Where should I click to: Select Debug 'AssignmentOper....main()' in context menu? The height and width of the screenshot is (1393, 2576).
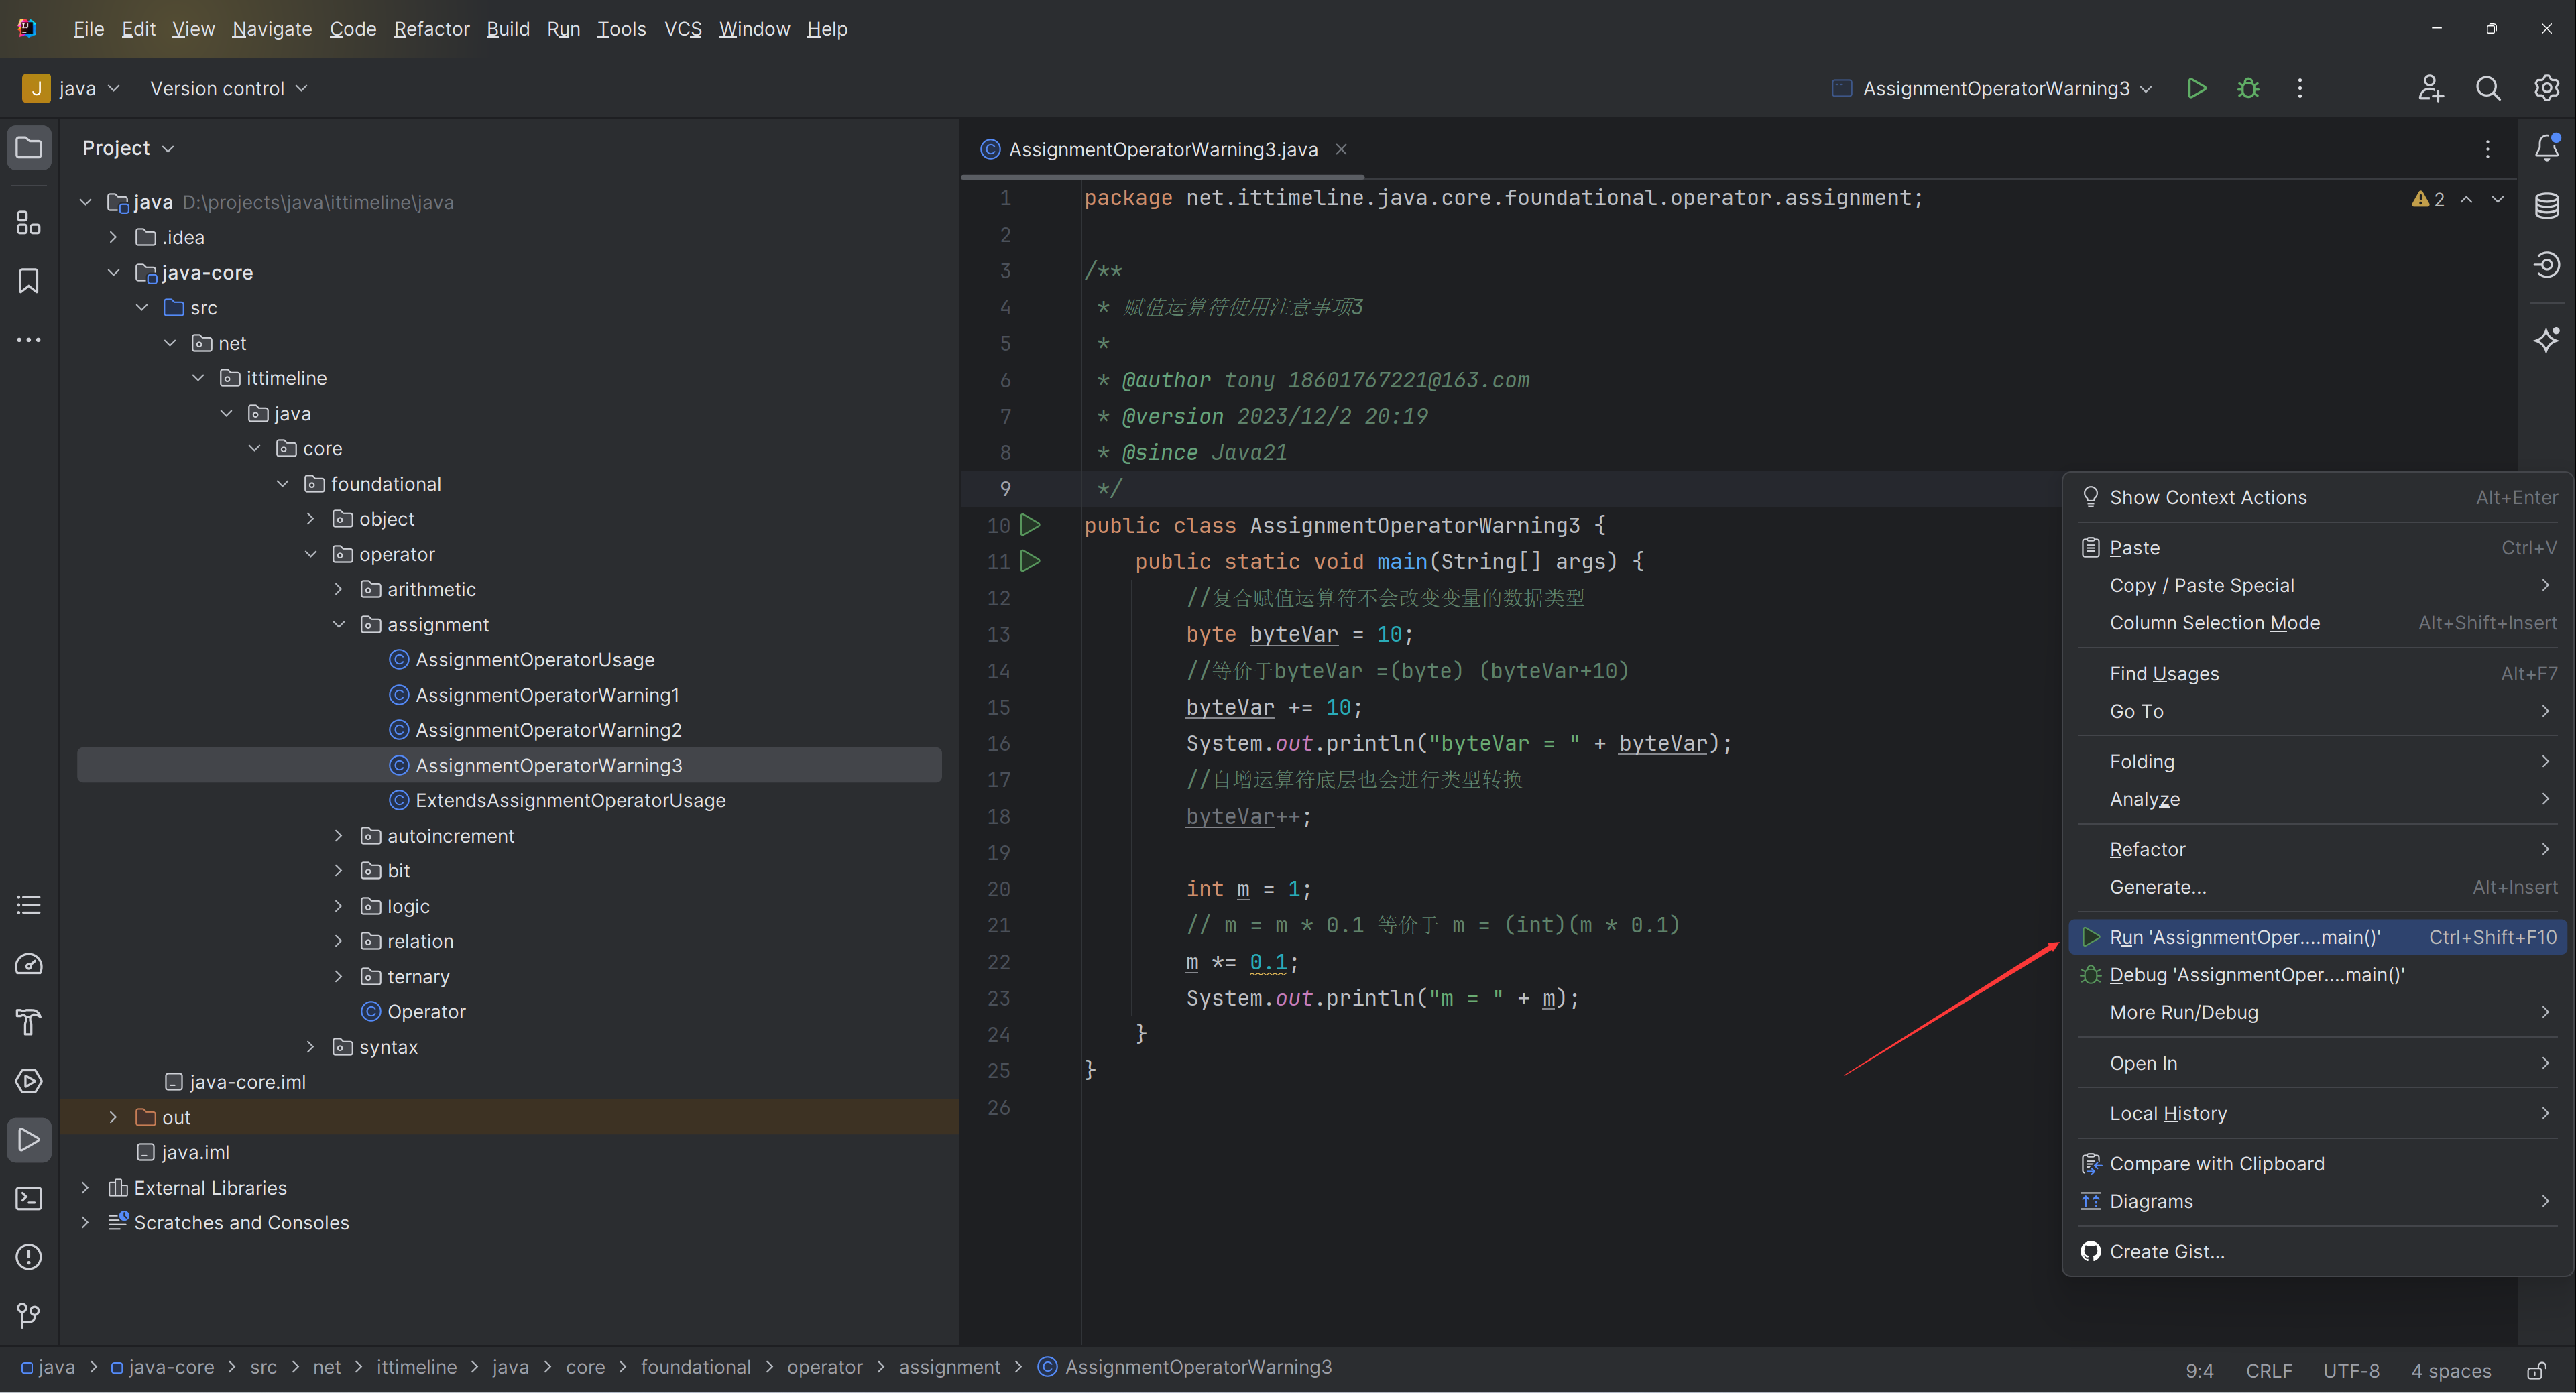tap(2318, 974)
